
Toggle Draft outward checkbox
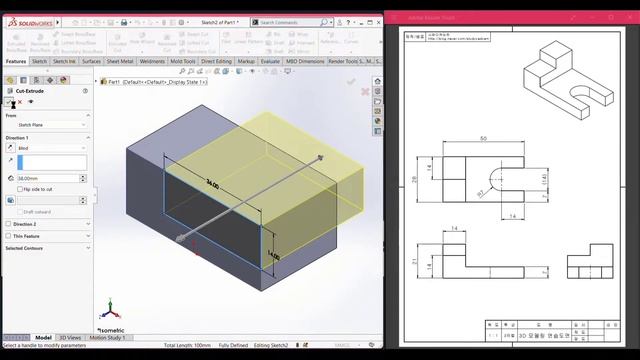[20, 212]
